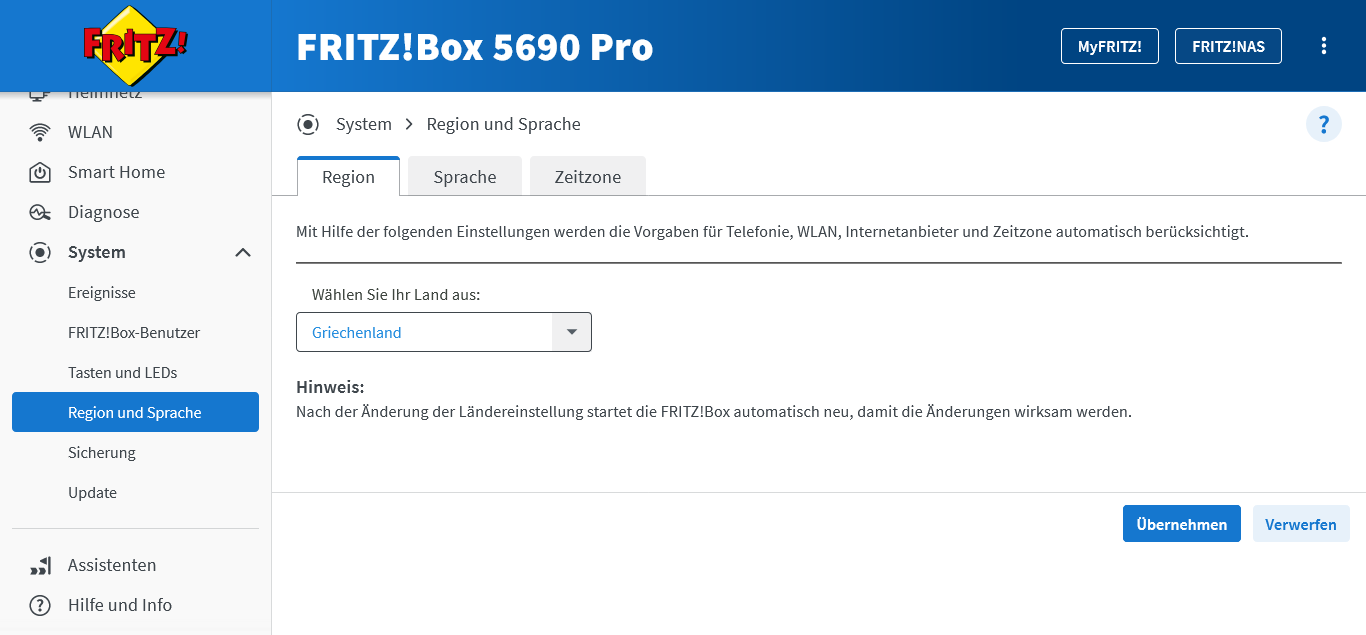Screen dimensions: 1366x635
Task: Click the WLAN wifi icon
Action: click(40, 132)
